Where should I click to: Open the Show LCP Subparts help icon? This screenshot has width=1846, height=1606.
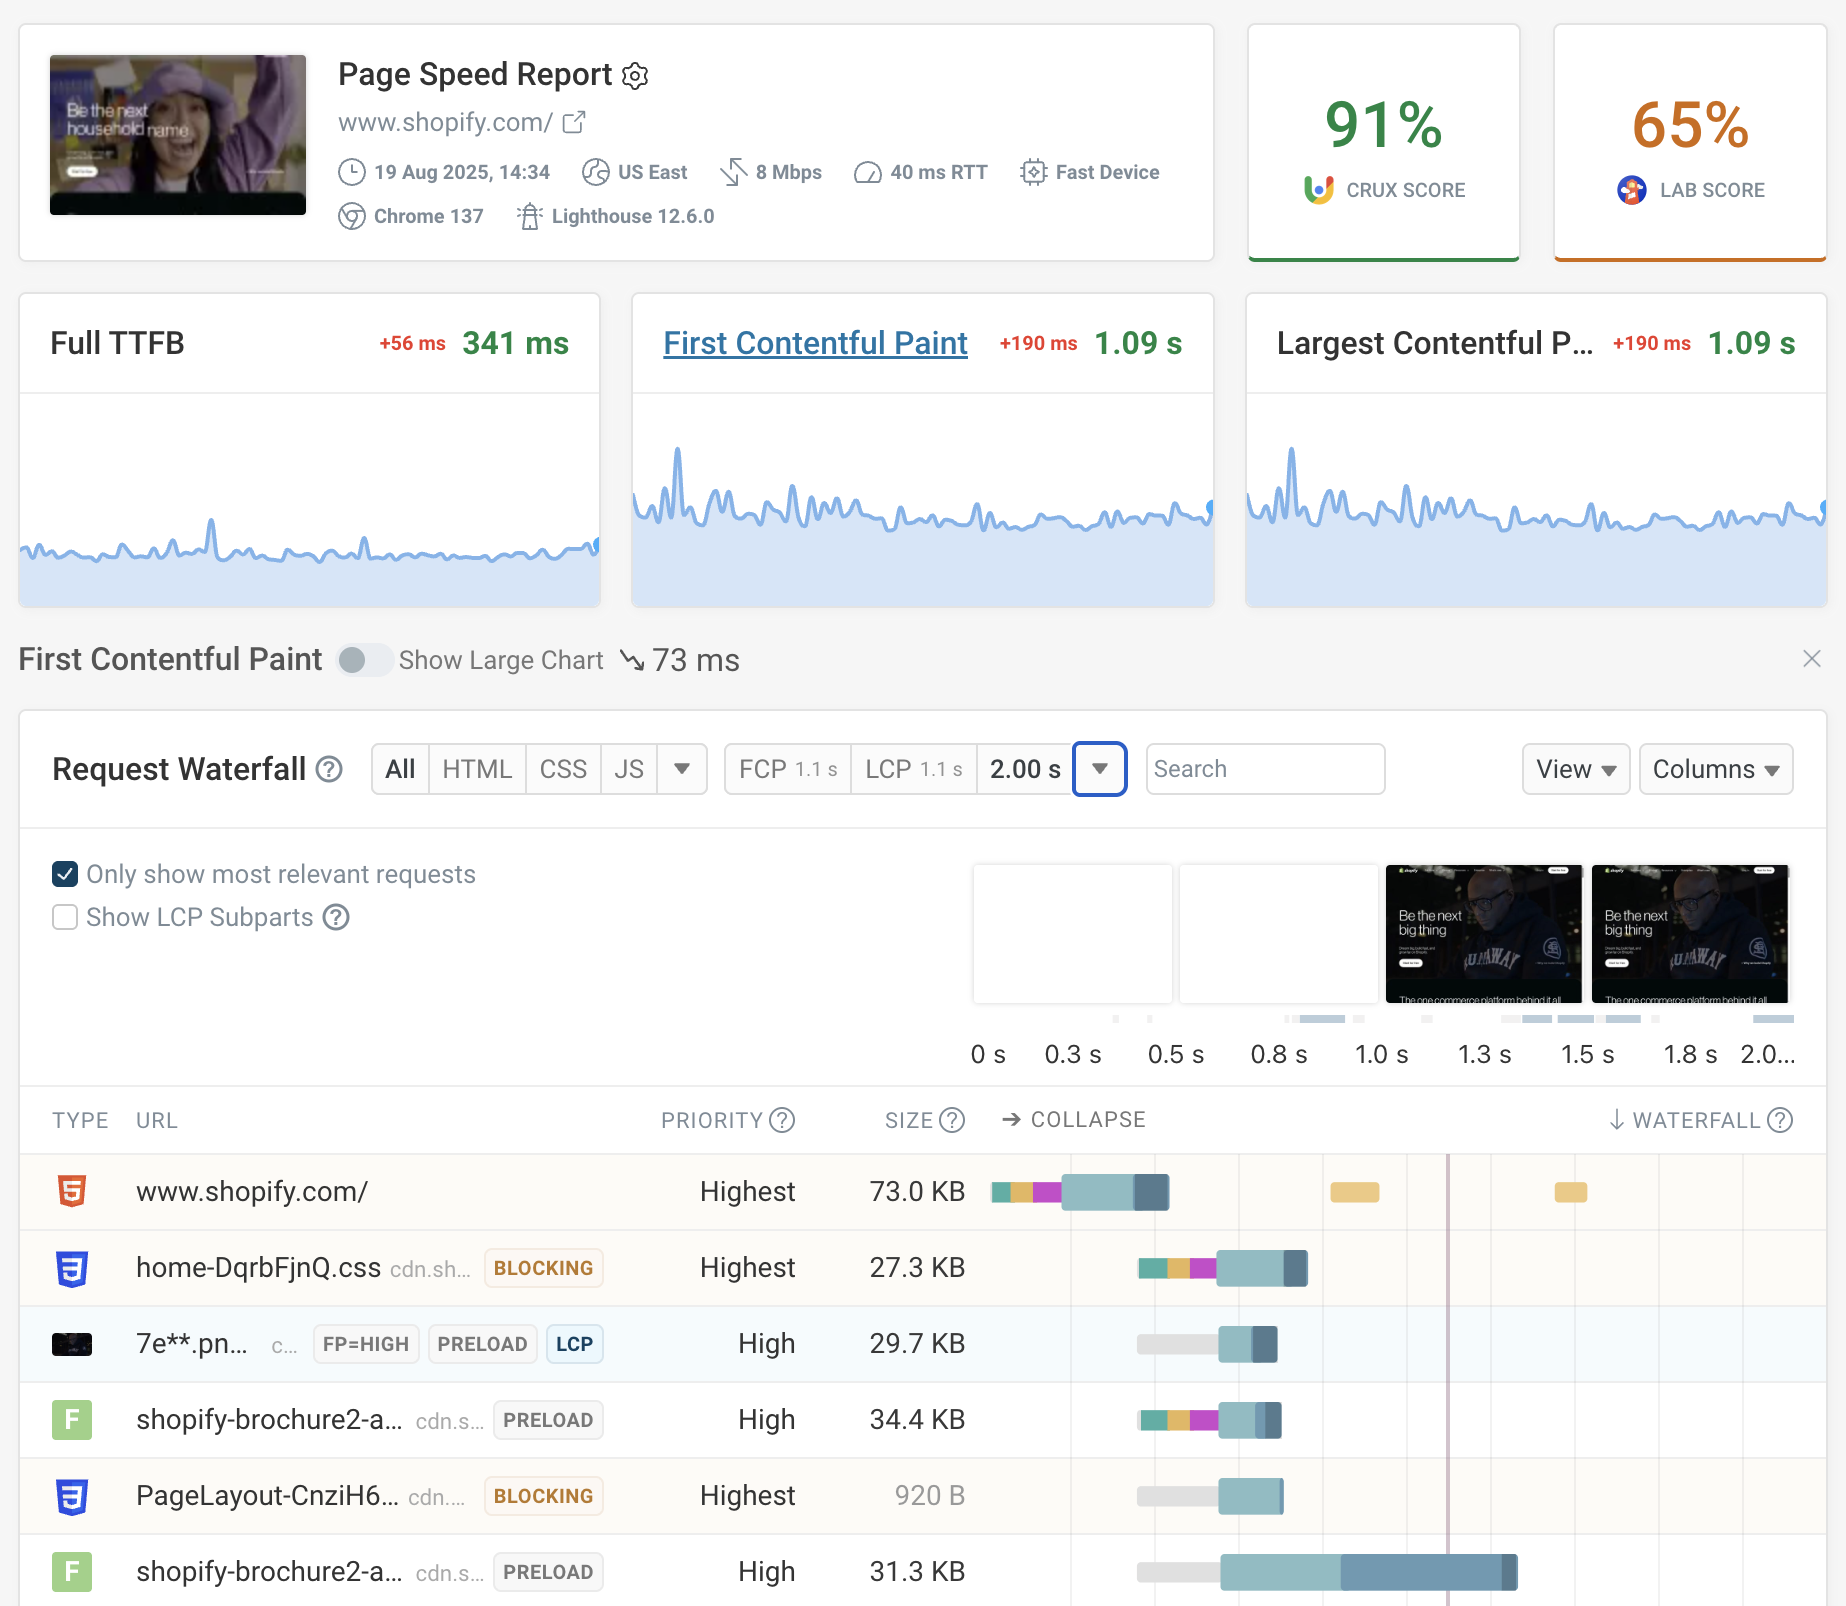click(x=336, y=917)
